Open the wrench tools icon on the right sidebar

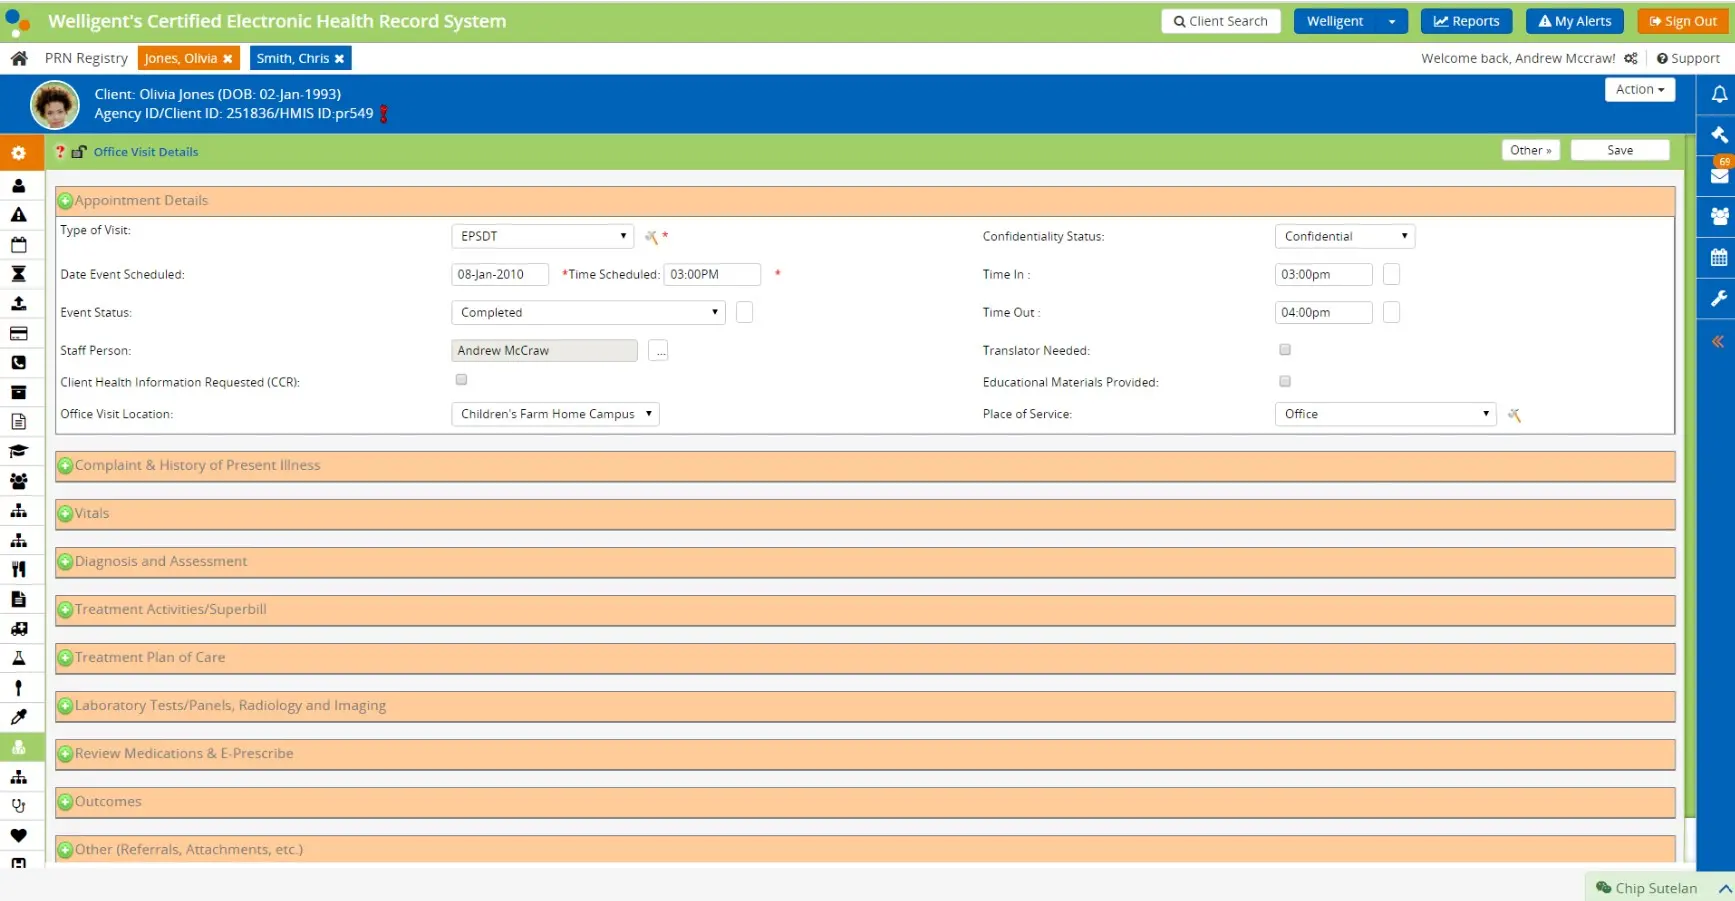pyautogui.click(x=1719, y=298)
